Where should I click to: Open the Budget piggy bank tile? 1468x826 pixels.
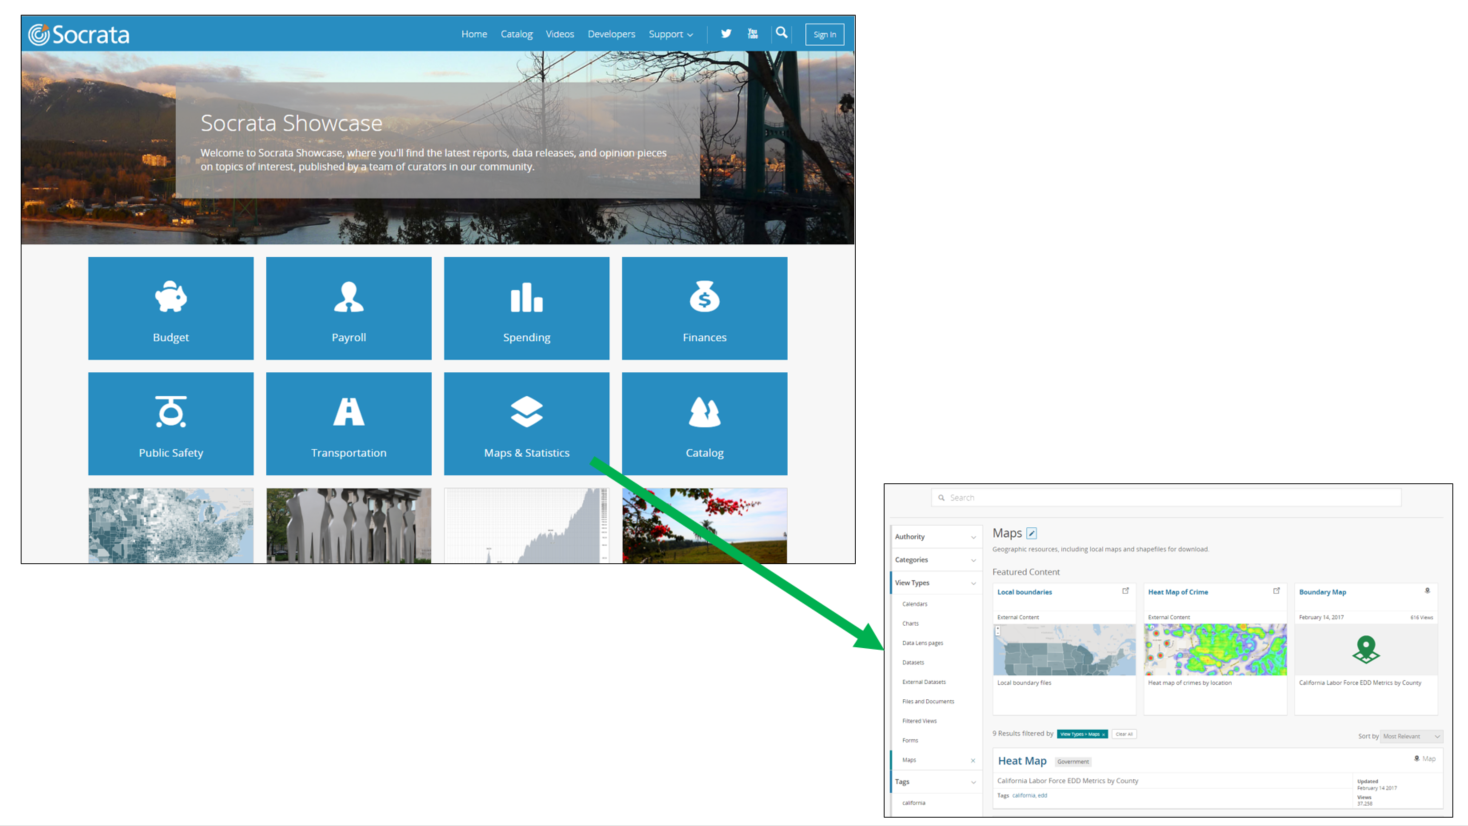171,308
